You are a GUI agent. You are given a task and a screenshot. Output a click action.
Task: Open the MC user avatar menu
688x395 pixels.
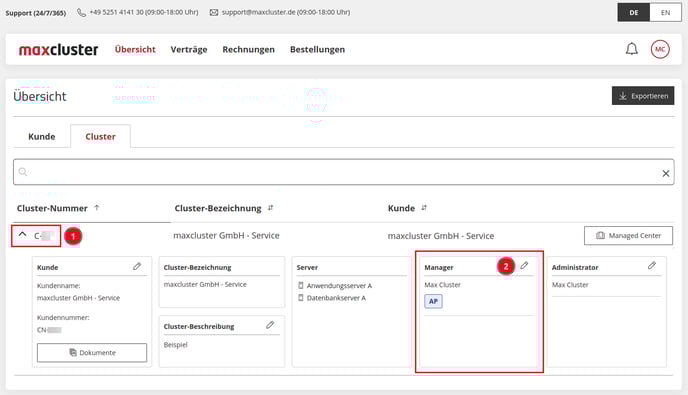point(660,49)
